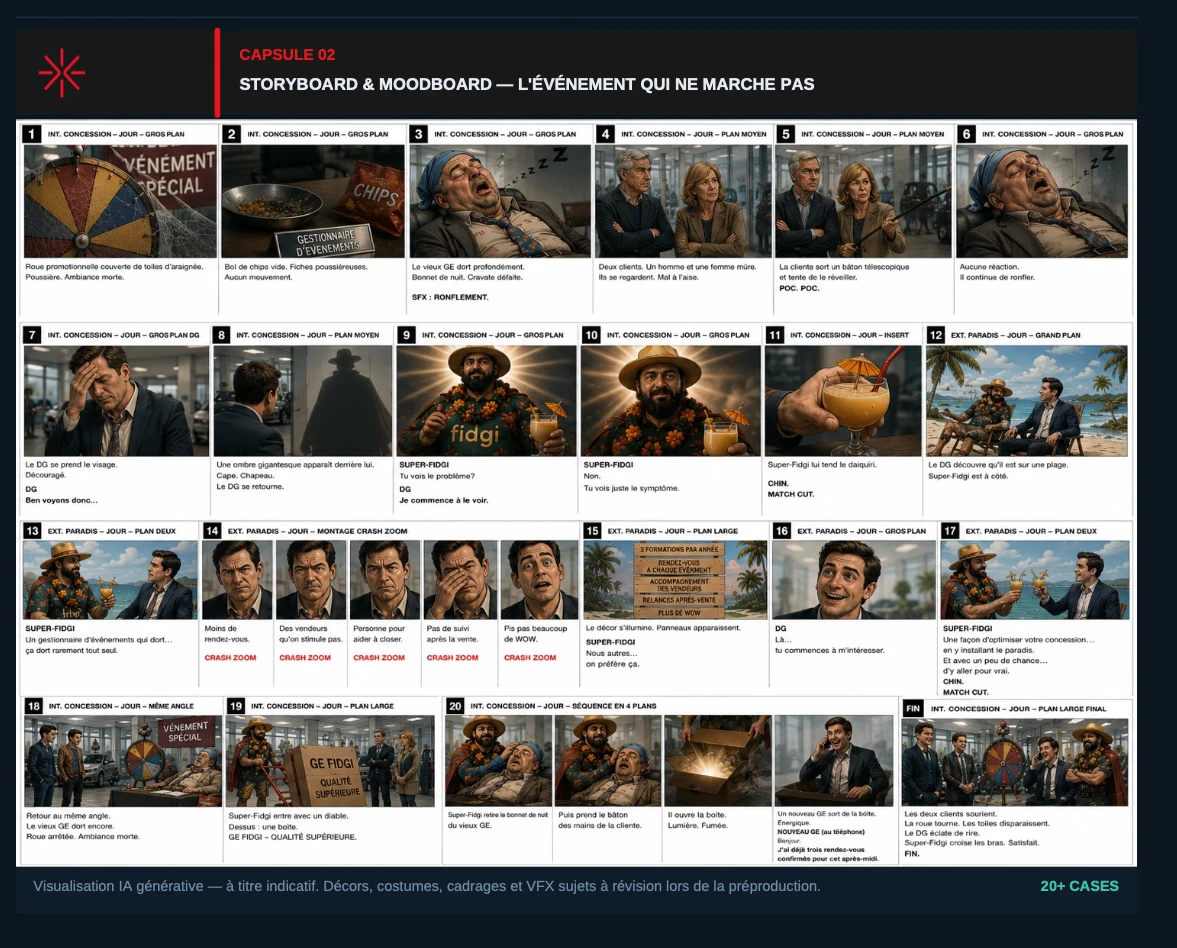Click 'Nous autres… on préfère ça.' text
The width and height of the screenshot is (1177, 948).
point(613,658)
